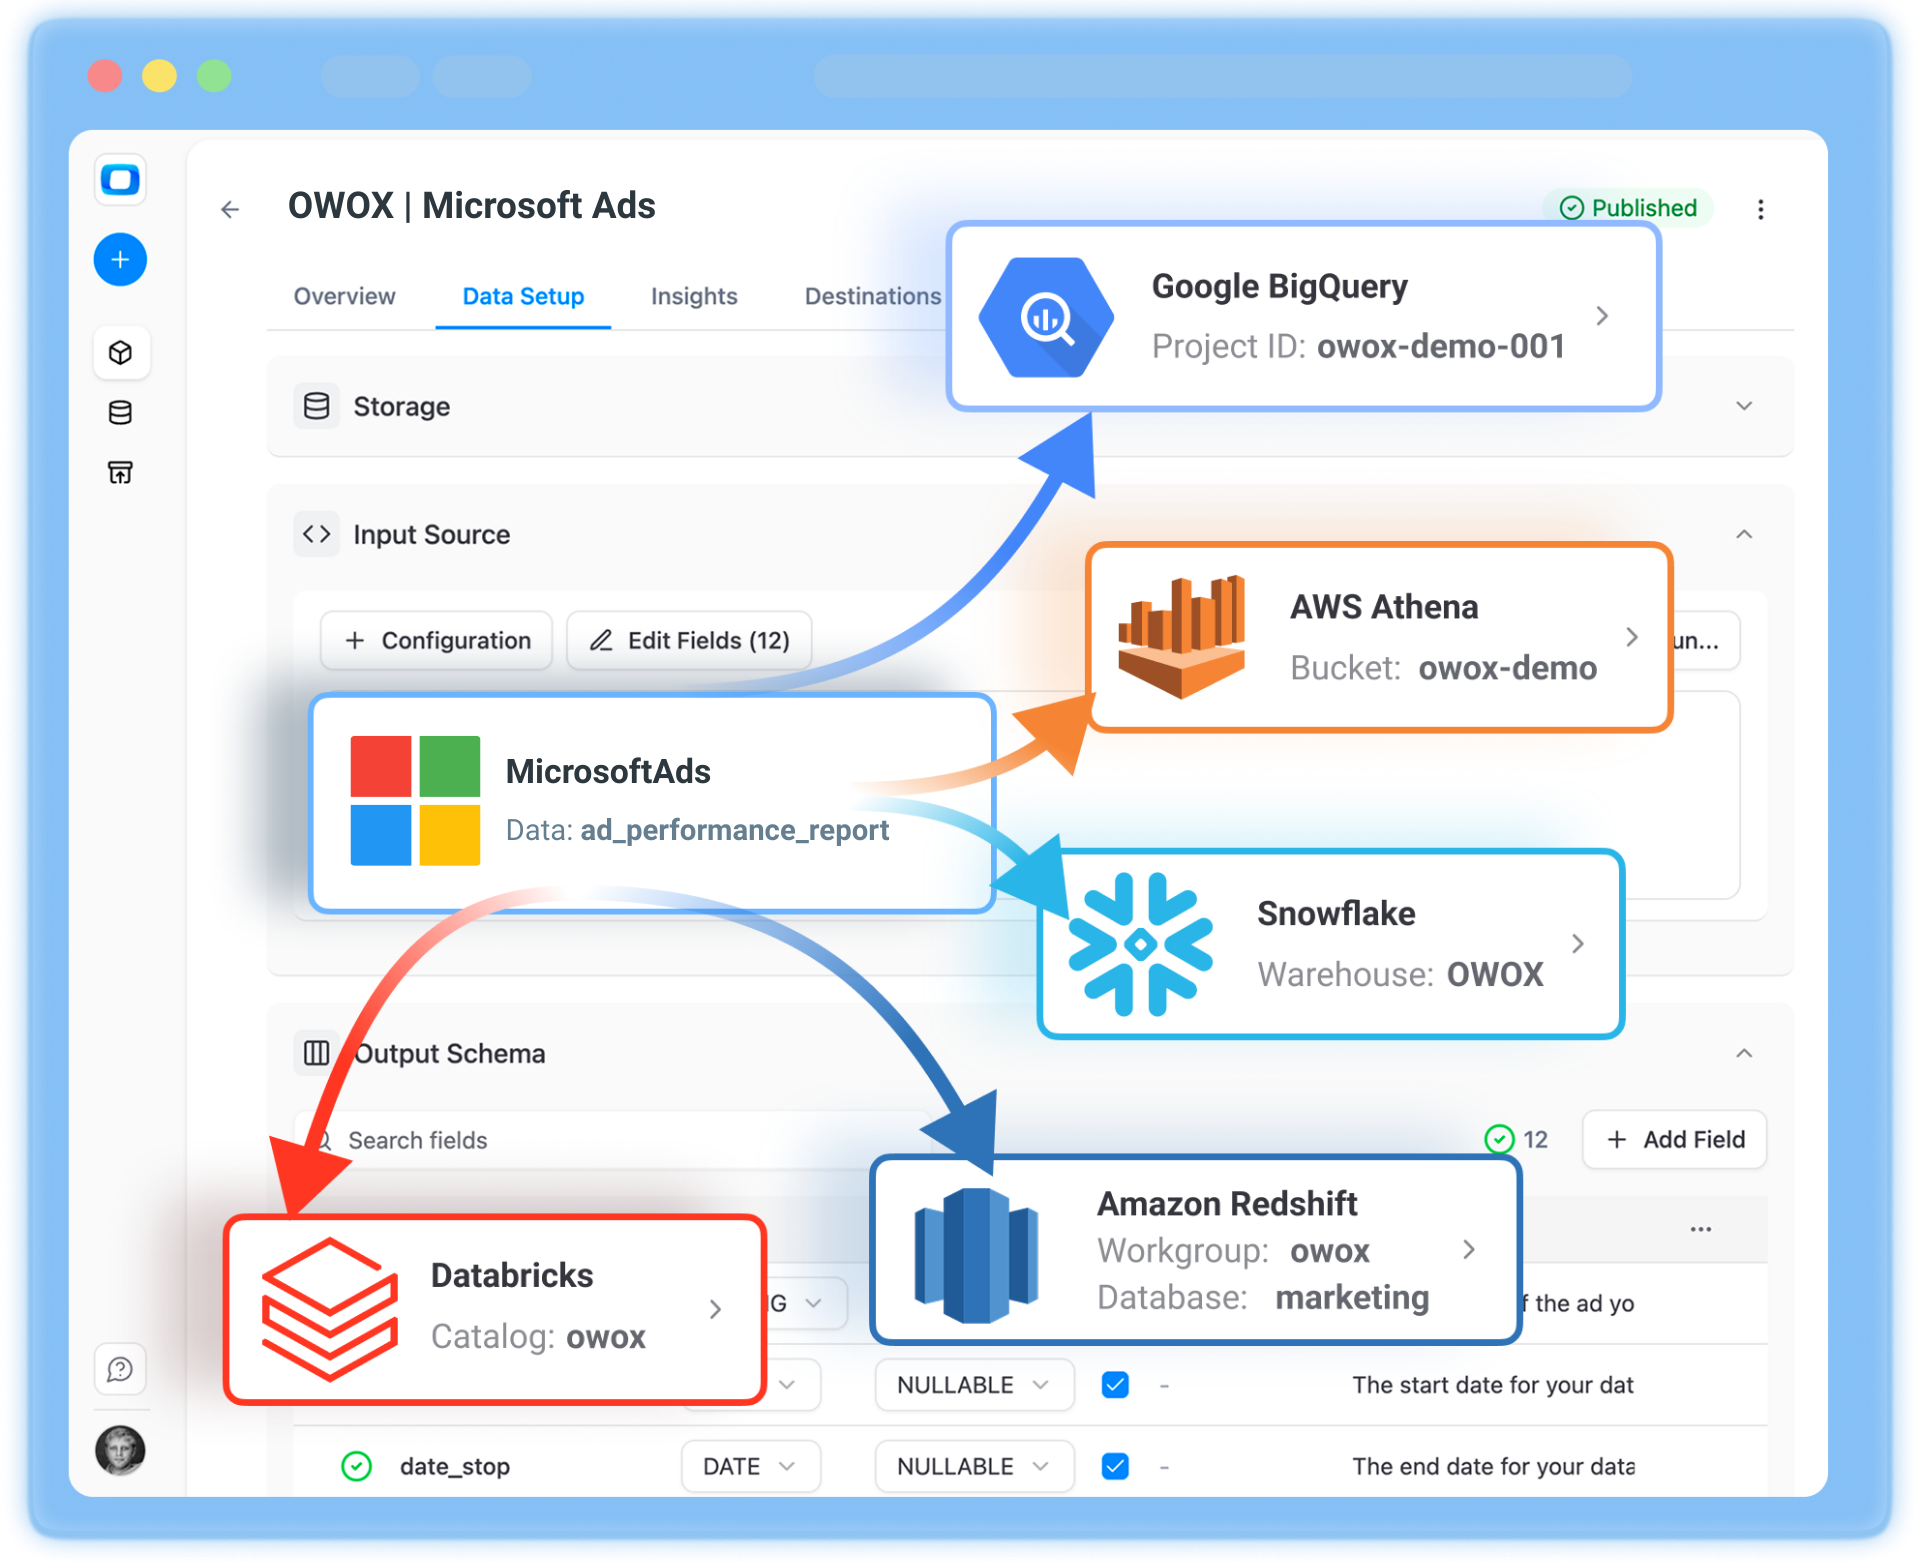Switch to the Insights tab

(x=693, y=296)
